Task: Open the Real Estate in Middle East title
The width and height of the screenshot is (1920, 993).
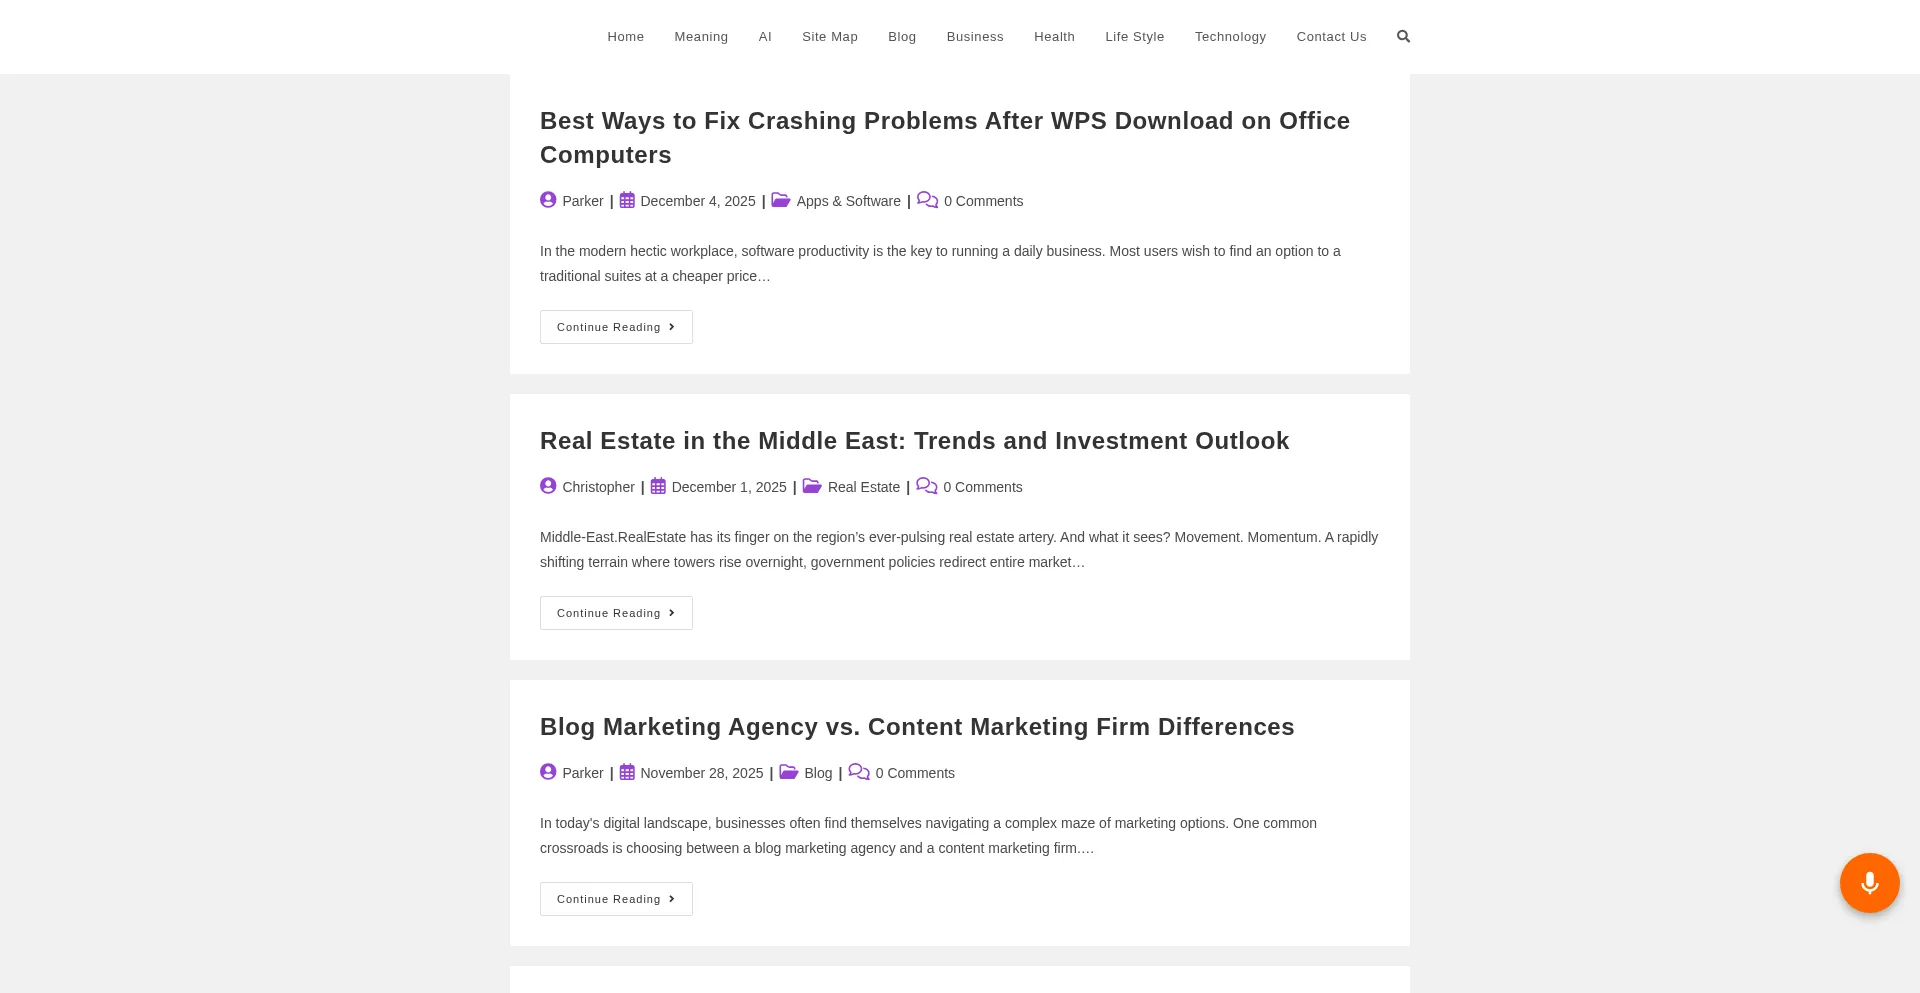Action: point(914,441)
